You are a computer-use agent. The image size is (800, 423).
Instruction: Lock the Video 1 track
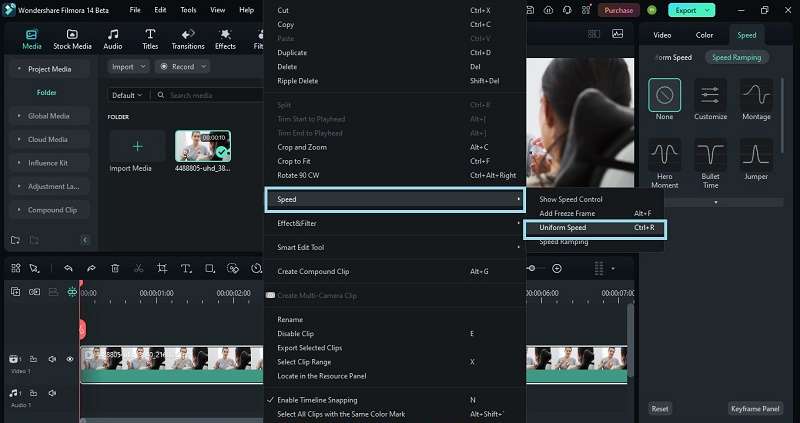click(33, 359)
